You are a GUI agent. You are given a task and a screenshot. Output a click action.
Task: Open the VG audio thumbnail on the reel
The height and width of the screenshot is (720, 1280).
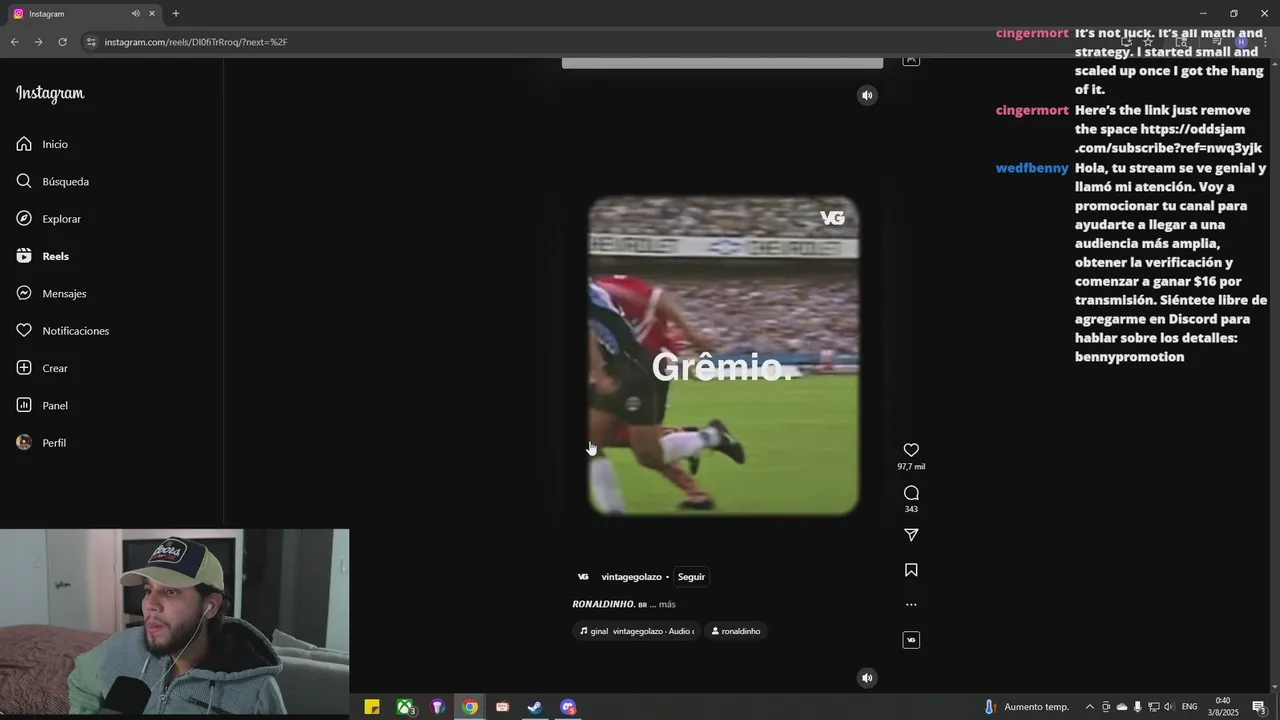(911, 640)
